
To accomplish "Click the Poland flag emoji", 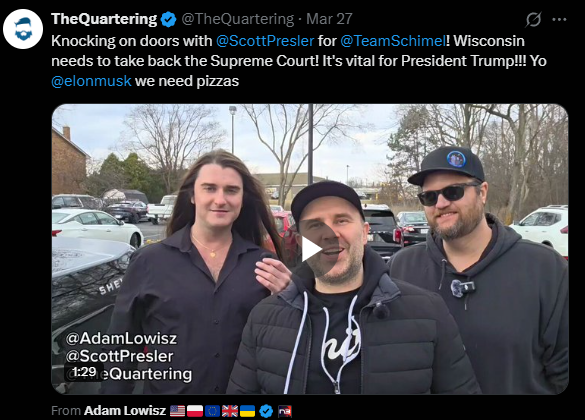I will click(195, 411).
